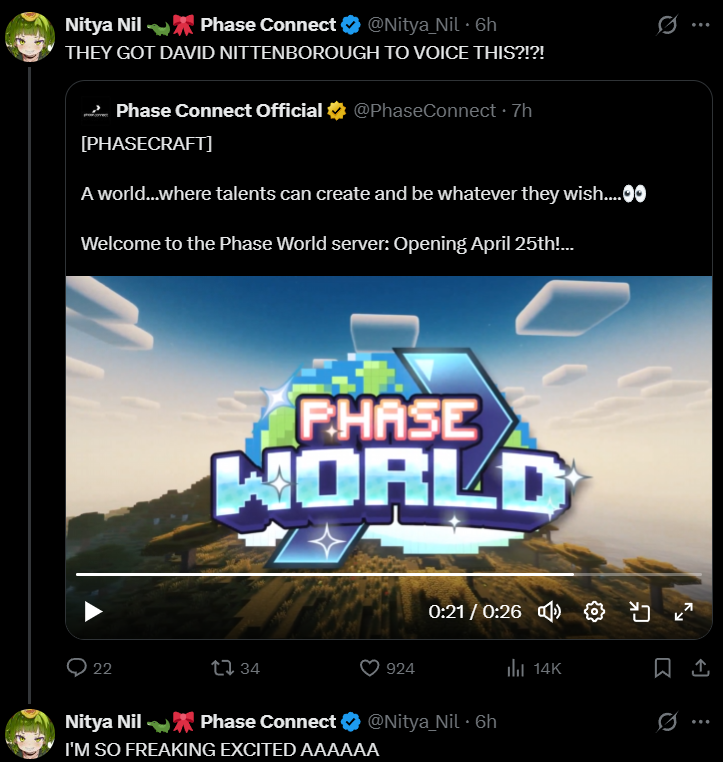Like the tweet with 924 likes
The height and width of the screenshot is (762, 723).
pos(387,668)
